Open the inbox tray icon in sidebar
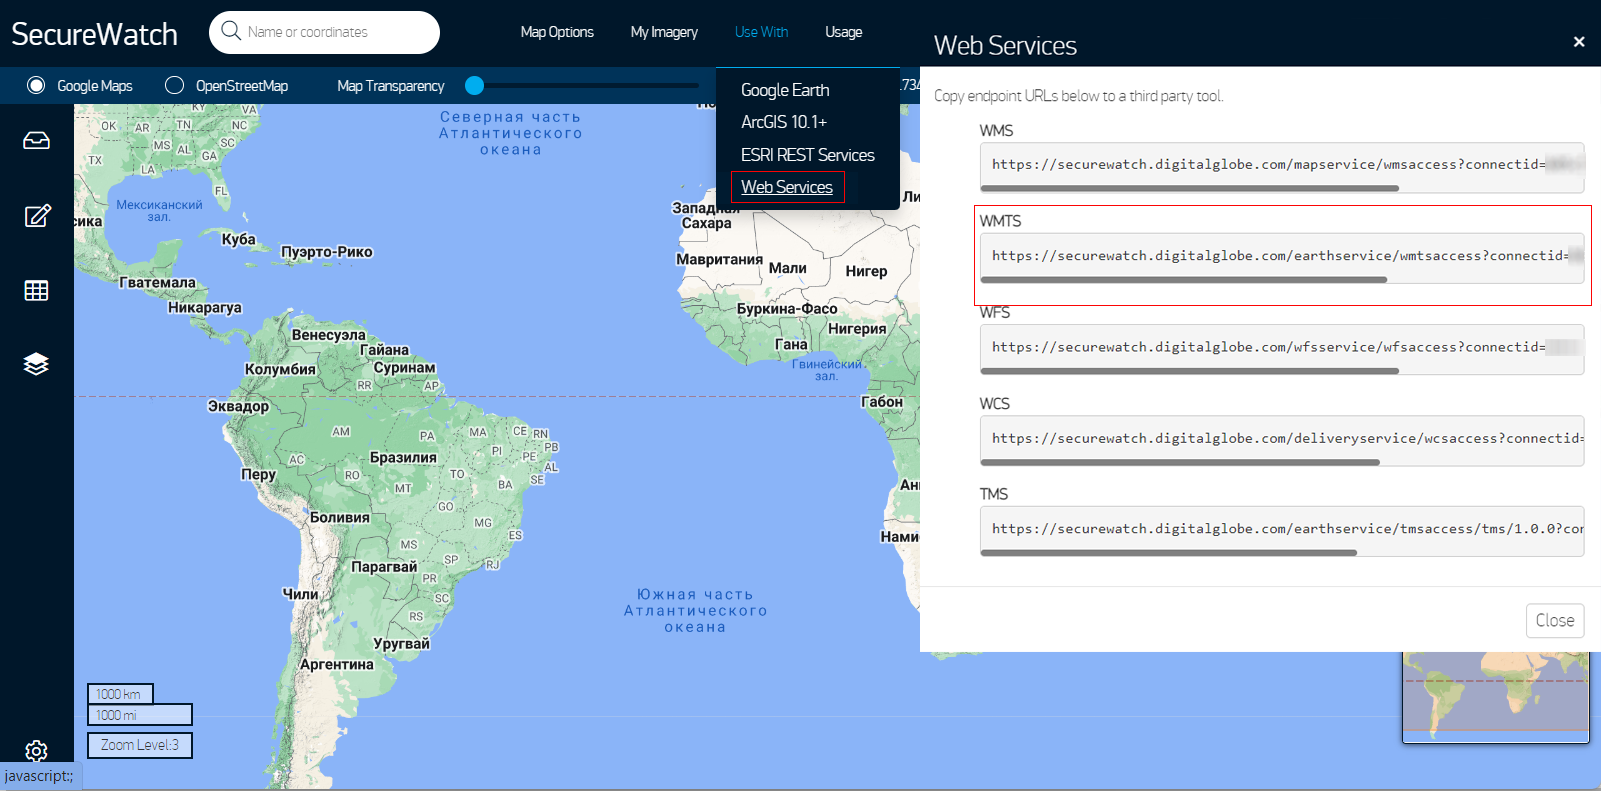The height and width of the screenshot is (791, 1601). point(36,140)
